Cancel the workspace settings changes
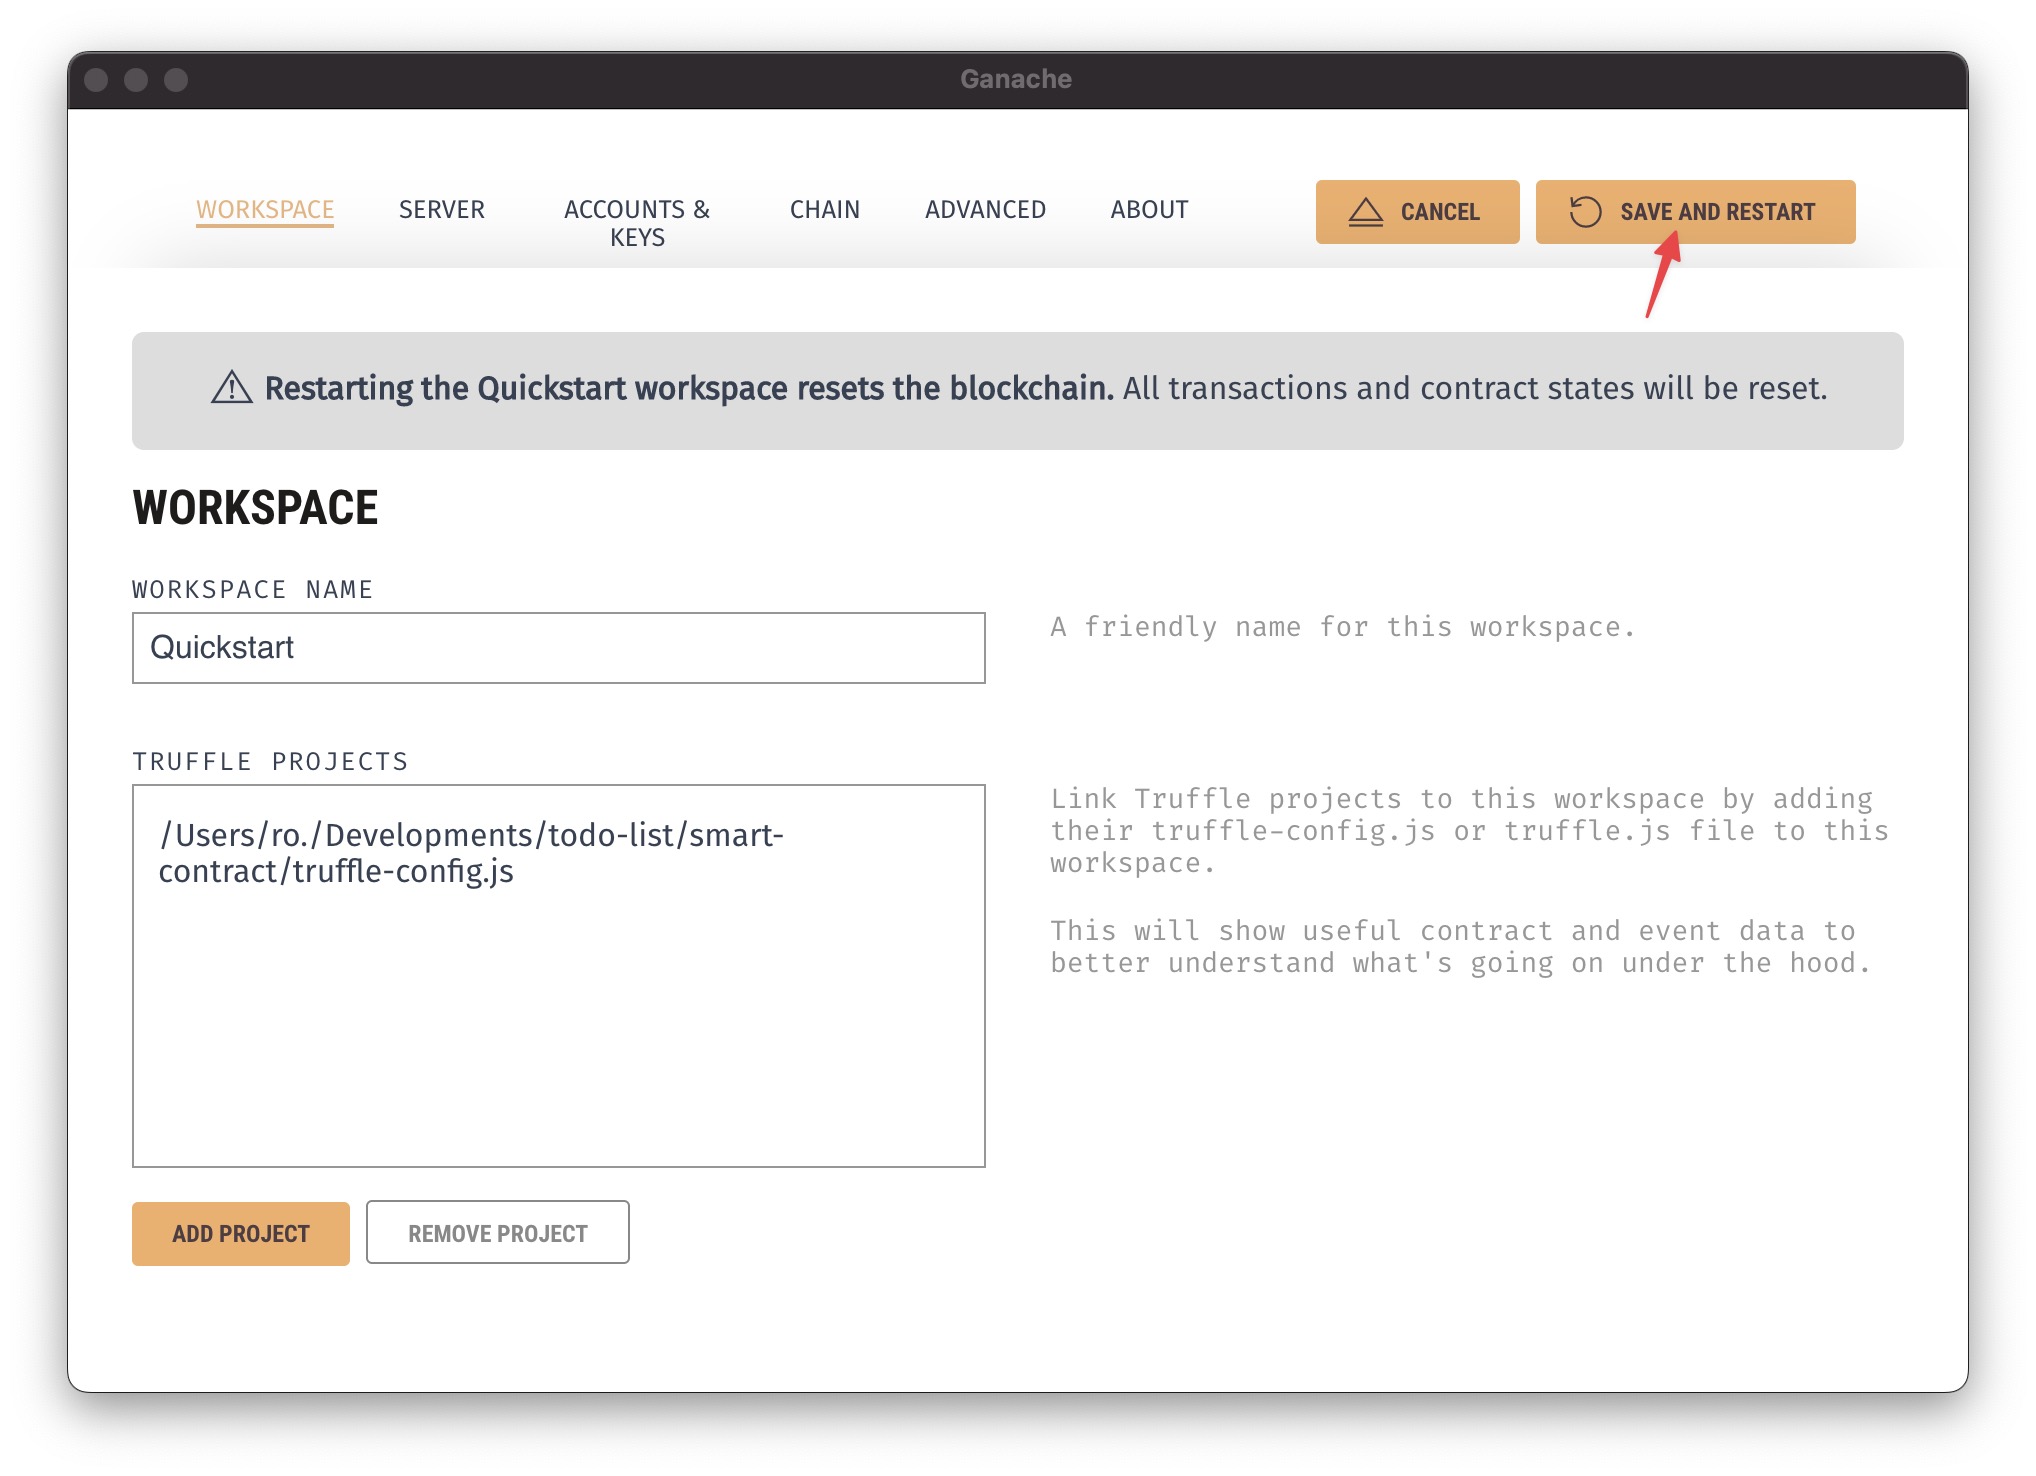Screen dimensions: 2036x1476 tap(1417, 212)
